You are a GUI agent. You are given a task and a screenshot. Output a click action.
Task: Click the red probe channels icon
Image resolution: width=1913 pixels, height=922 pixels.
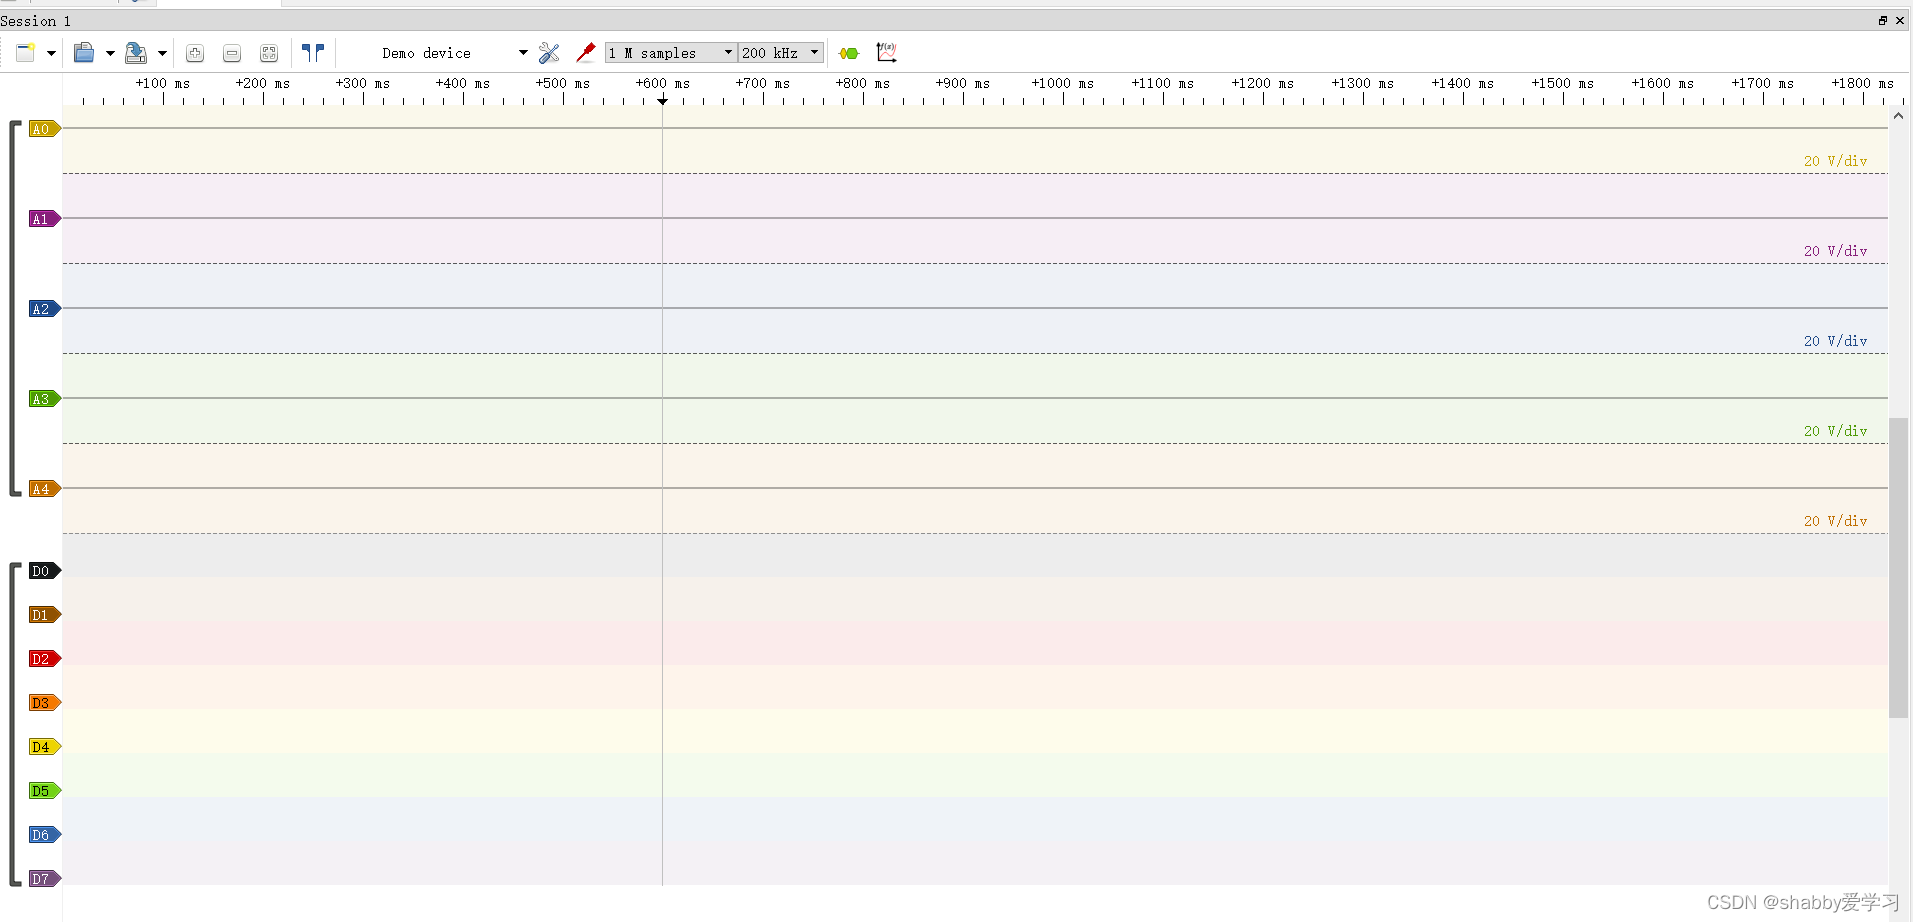point(586,53)
